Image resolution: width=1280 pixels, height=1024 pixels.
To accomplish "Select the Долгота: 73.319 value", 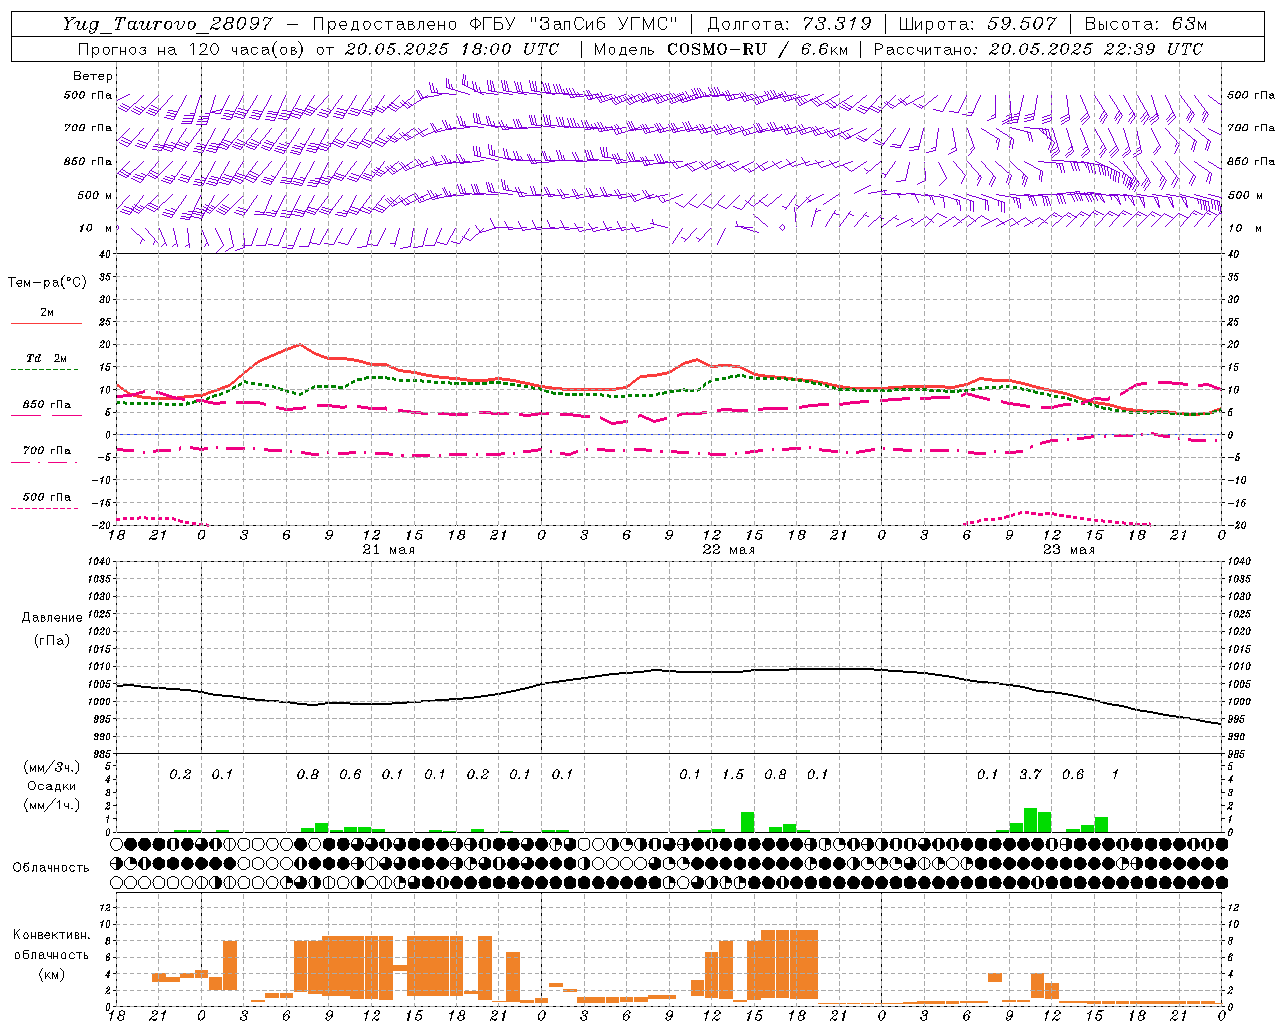I will click(x=789, y=24).
